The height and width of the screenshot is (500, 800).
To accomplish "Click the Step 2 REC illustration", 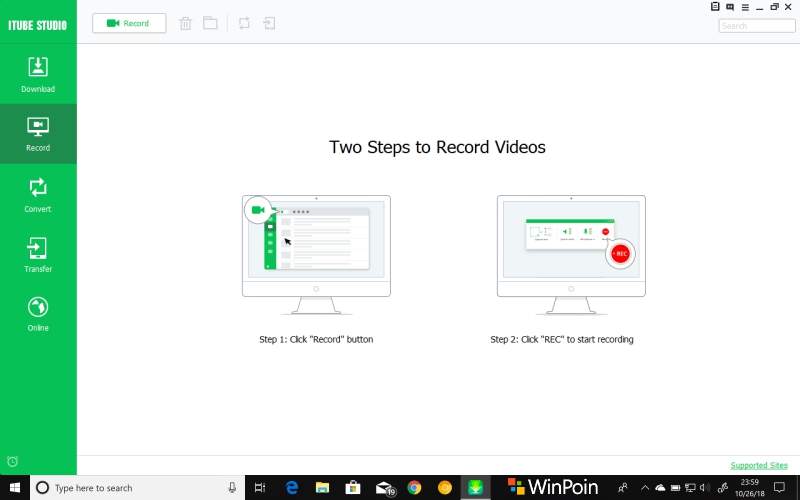I will pos(571,247).
